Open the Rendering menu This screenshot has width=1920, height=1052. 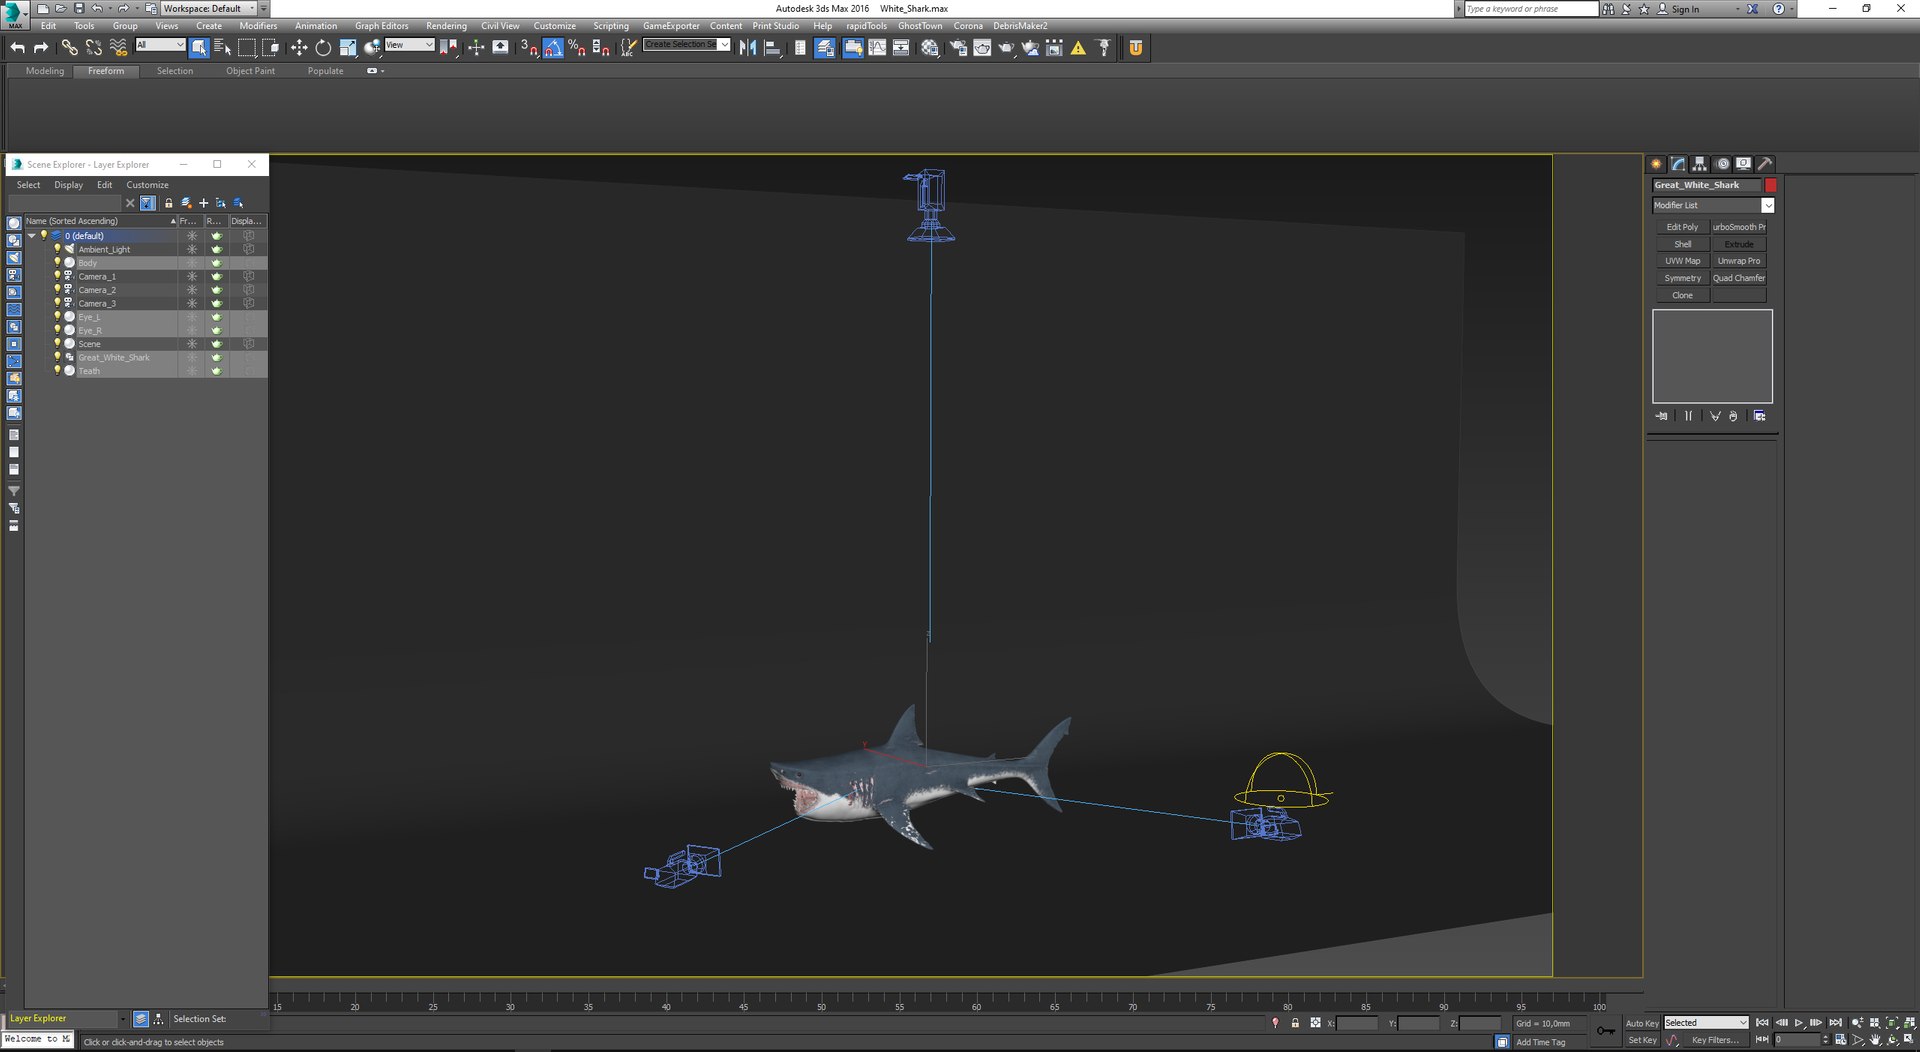pos(446,26)
